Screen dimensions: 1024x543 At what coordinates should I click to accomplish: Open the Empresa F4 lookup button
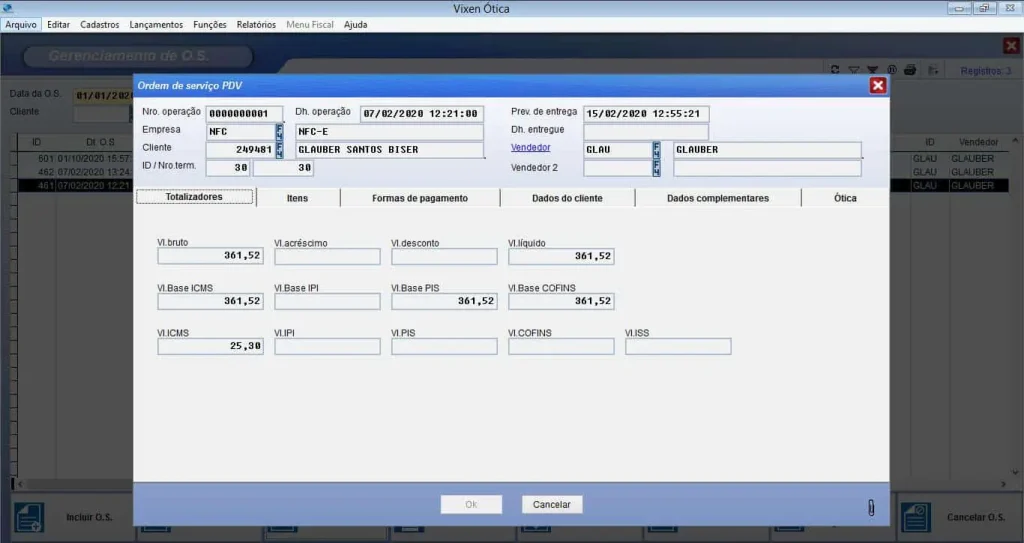point(279,131)
